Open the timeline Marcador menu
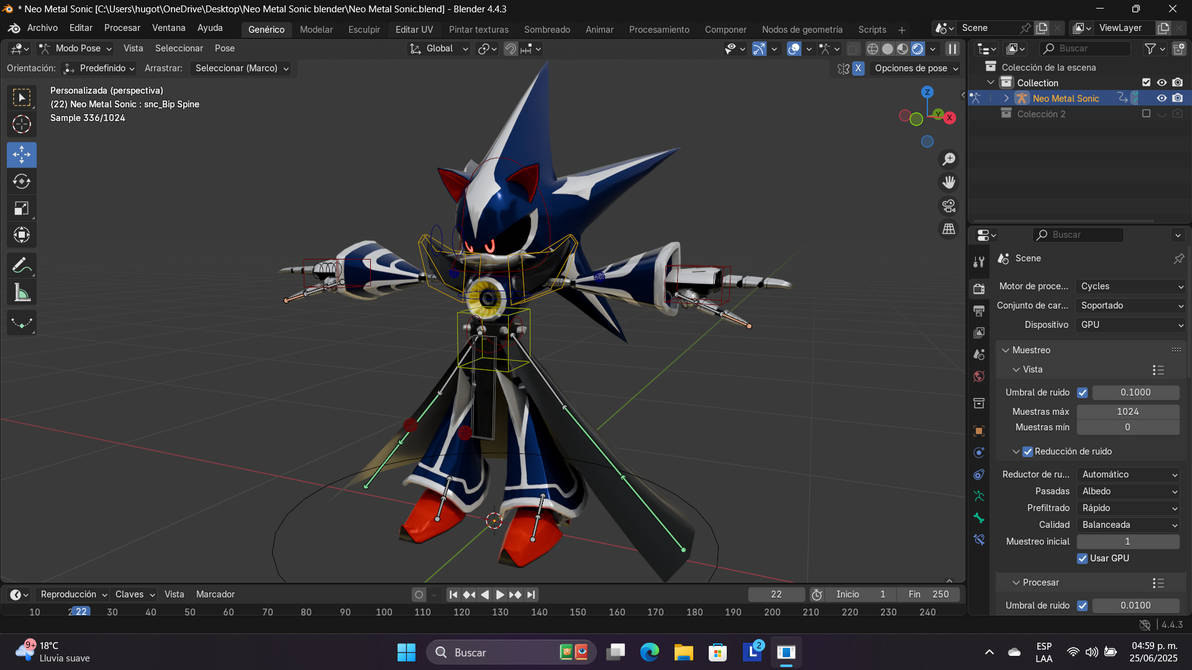Screen dimensions: 1192x670 [x=215, y=595]
